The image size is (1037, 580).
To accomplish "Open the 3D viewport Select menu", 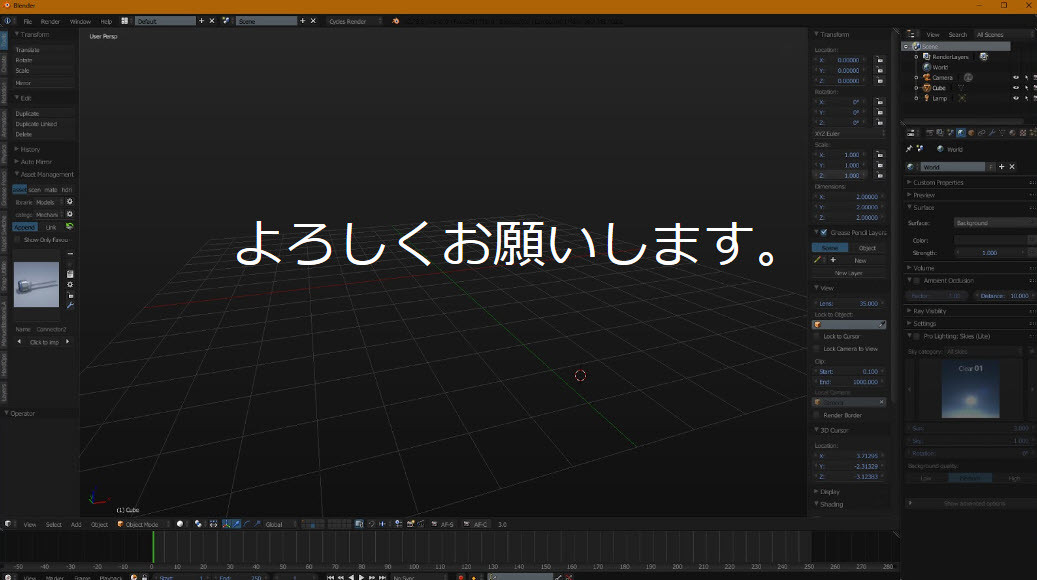I will (x=54, y=524).
